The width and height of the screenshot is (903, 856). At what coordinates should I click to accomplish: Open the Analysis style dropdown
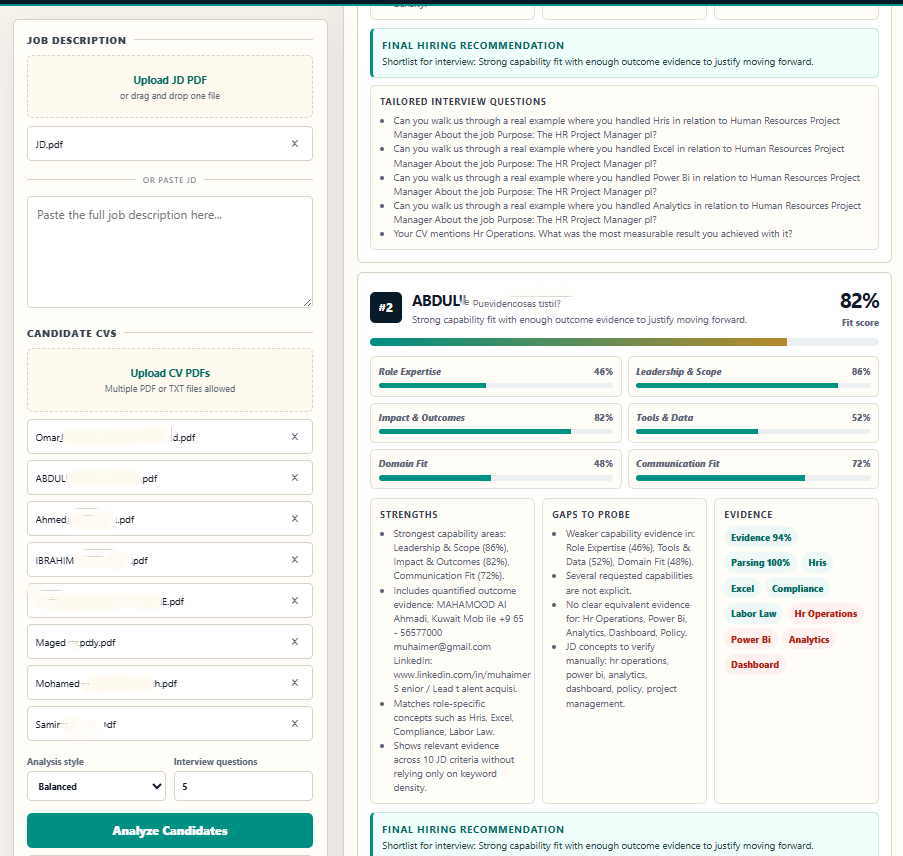[x=96, y=786]
